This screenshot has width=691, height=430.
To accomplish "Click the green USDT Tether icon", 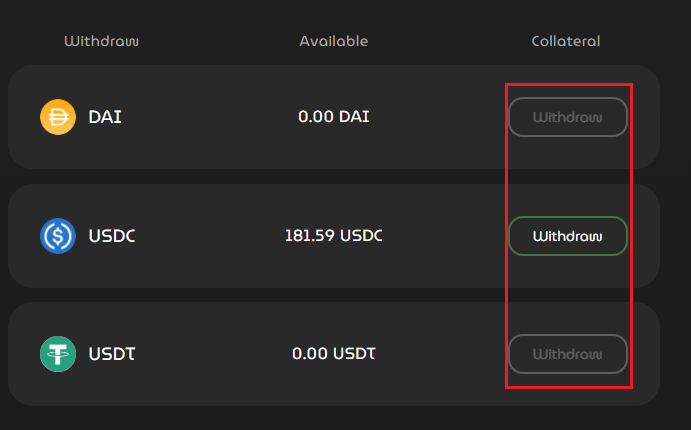I will [58, 354].
